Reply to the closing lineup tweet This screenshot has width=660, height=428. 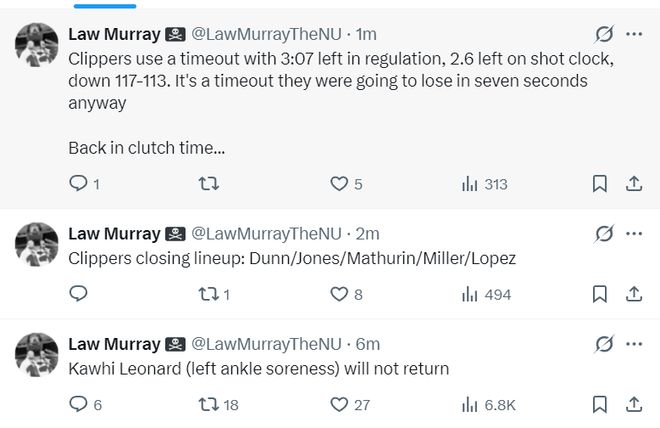click(79, 294)
